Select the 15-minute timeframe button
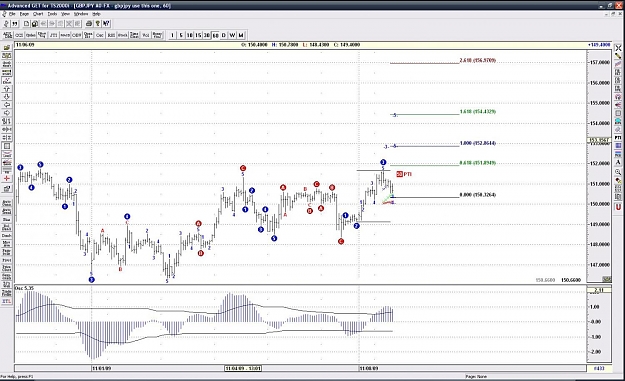 pos(198,35)
